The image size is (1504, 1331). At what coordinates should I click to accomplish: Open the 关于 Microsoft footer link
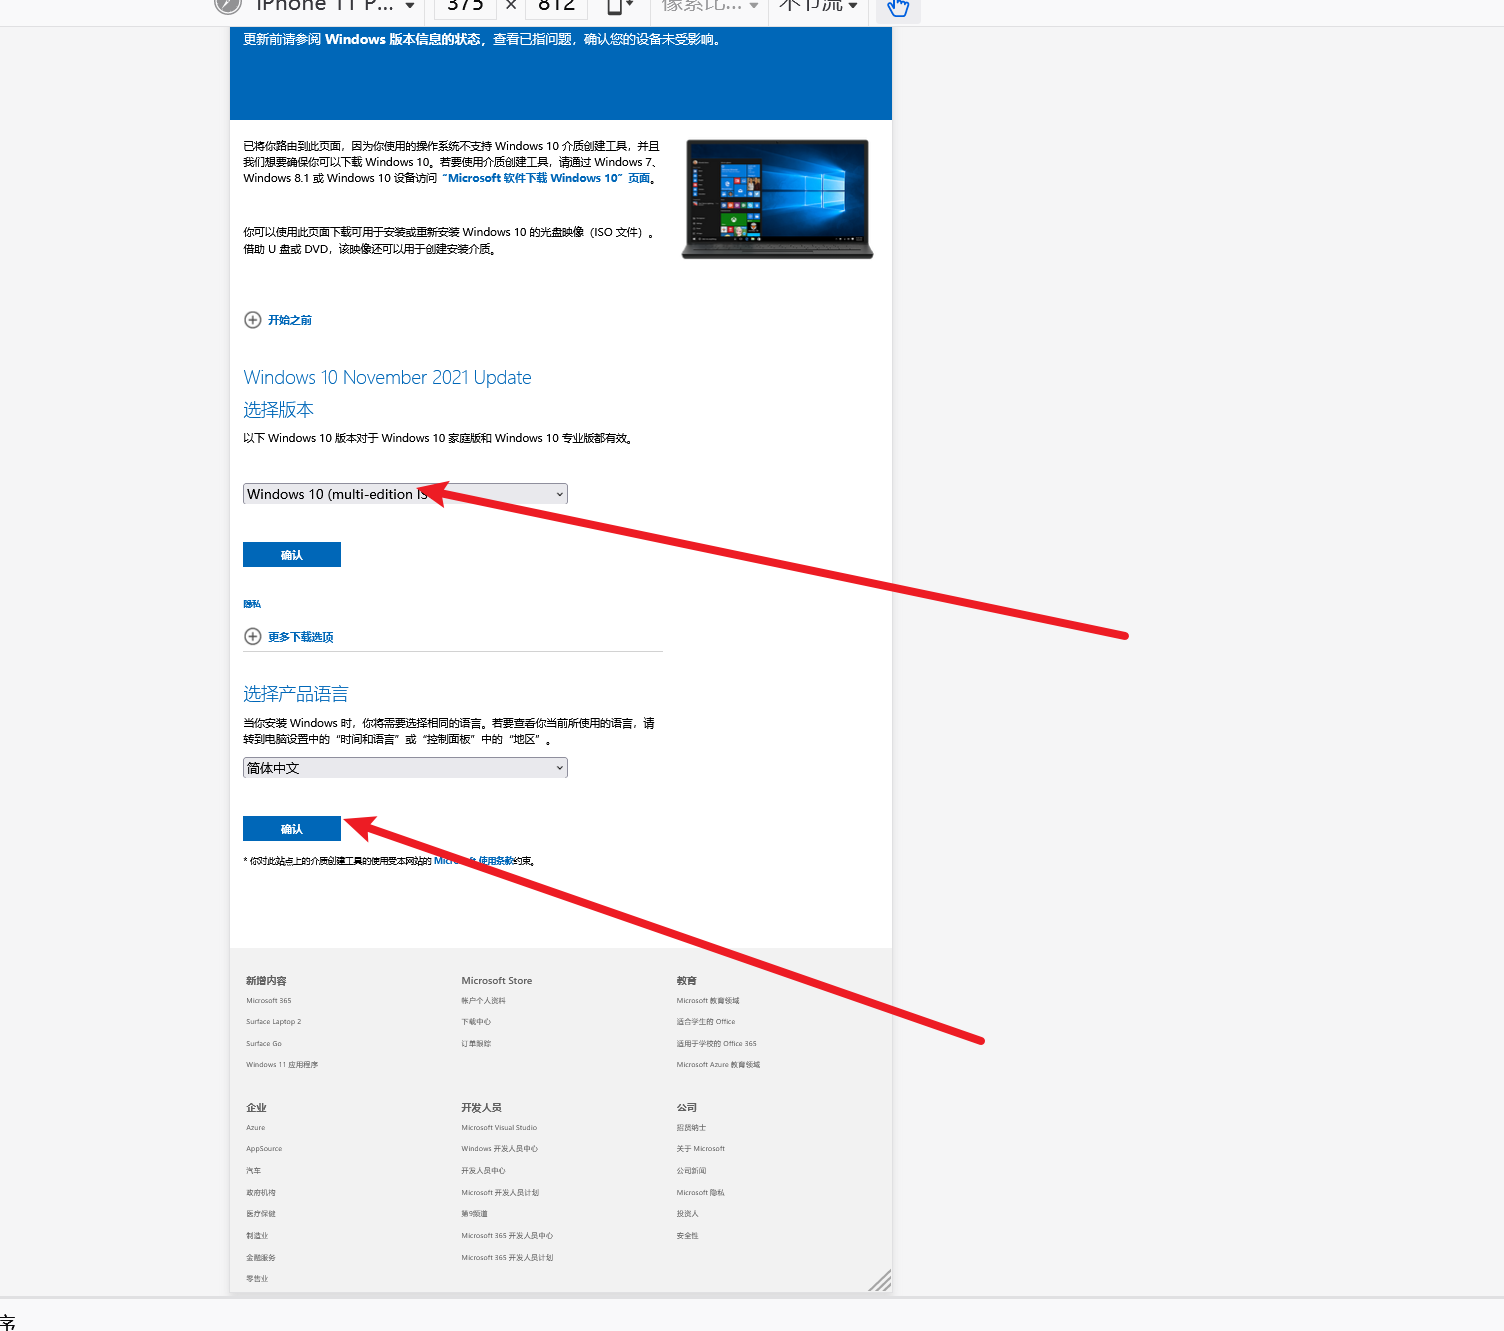tap(700, 1149)
